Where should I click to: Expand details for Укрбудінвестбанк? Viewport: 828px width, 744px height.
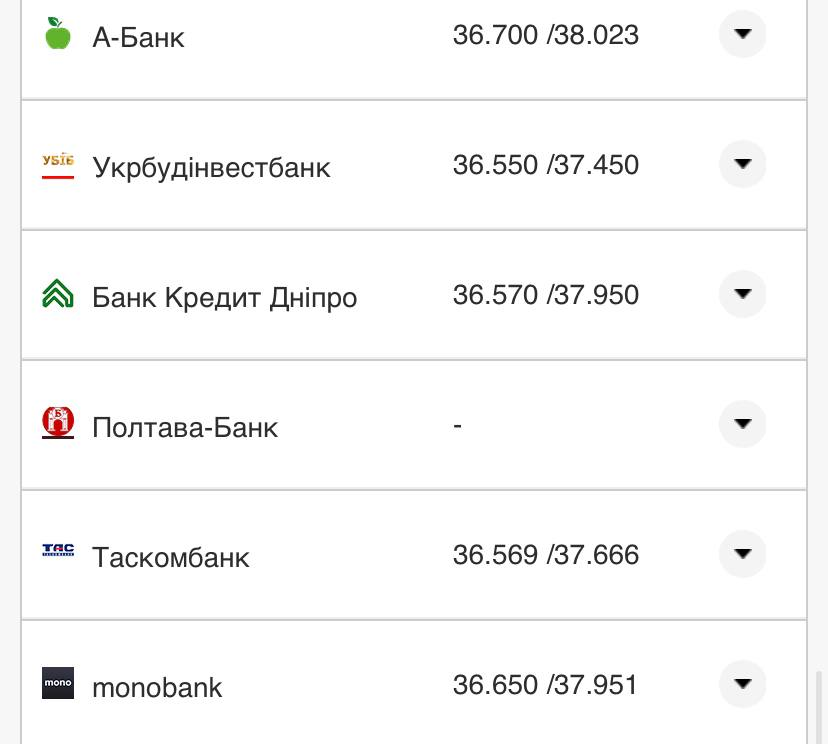[x=742, y=164]
